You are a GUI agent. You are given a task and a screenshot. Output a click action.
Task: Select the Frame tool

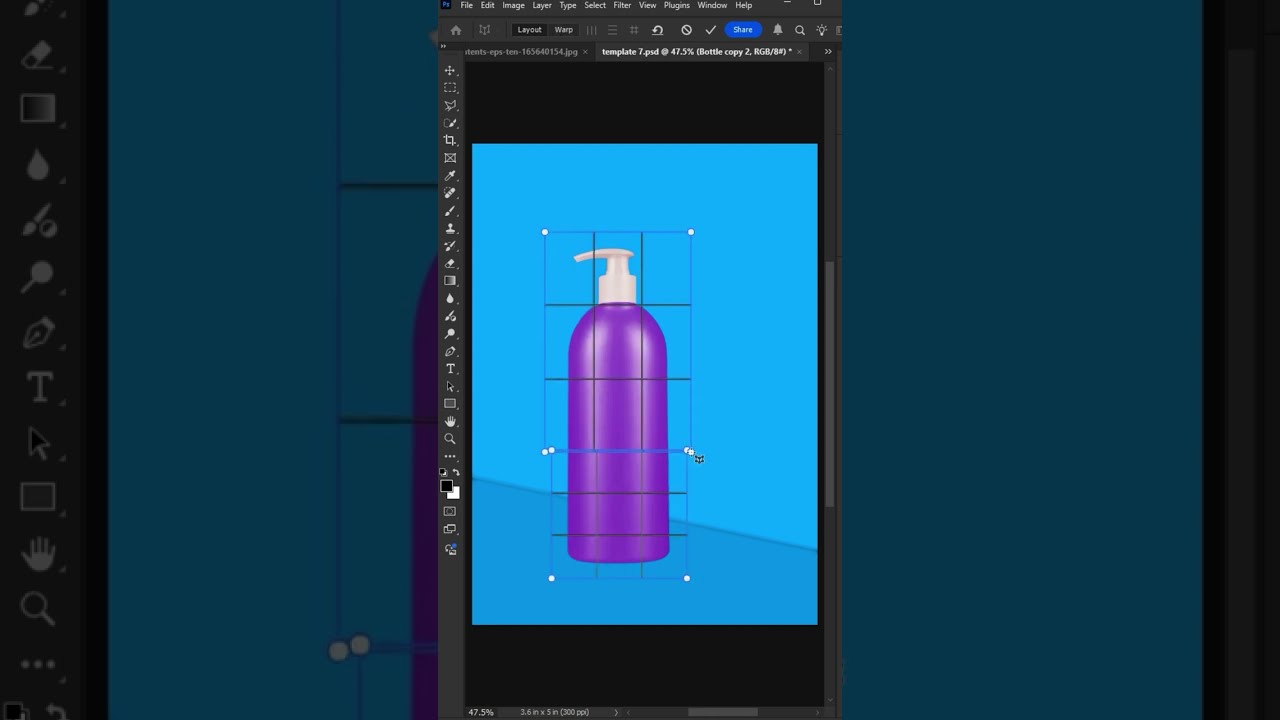click(450, 158)
